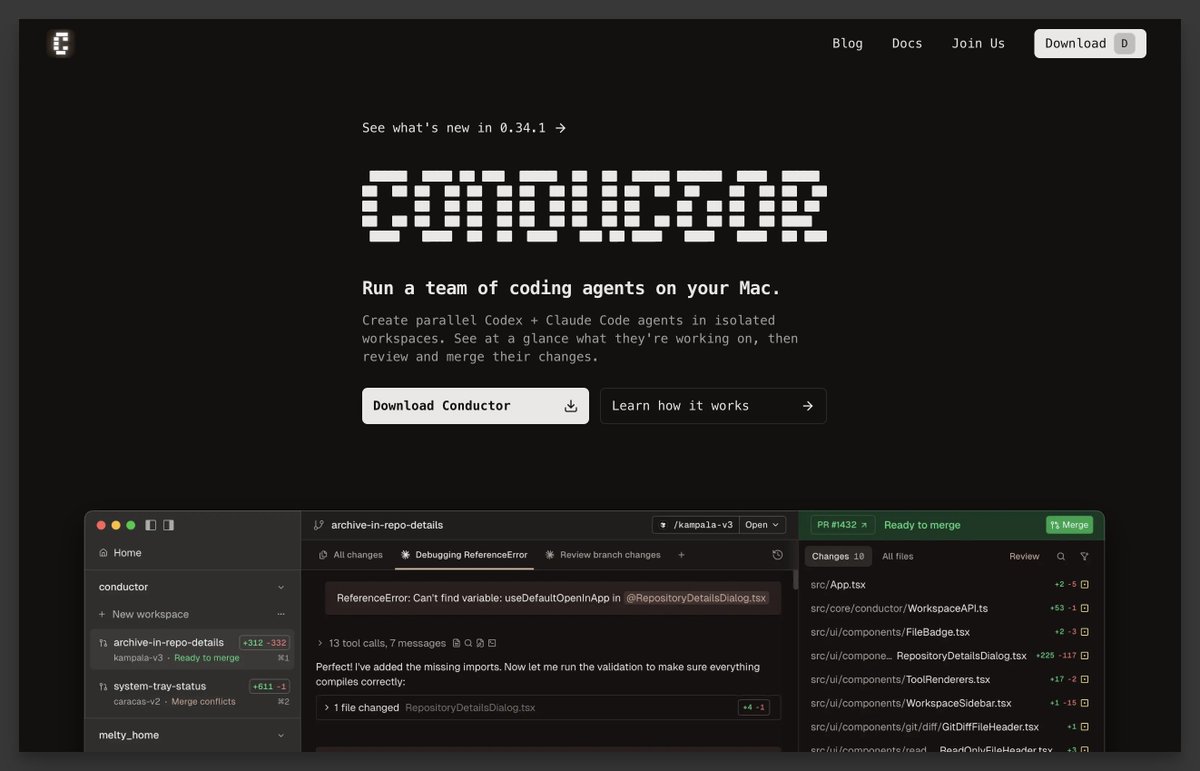1200x771 pixels.
Task: Select the archive-in-repo-details workspace
Action: coord(192,649)
